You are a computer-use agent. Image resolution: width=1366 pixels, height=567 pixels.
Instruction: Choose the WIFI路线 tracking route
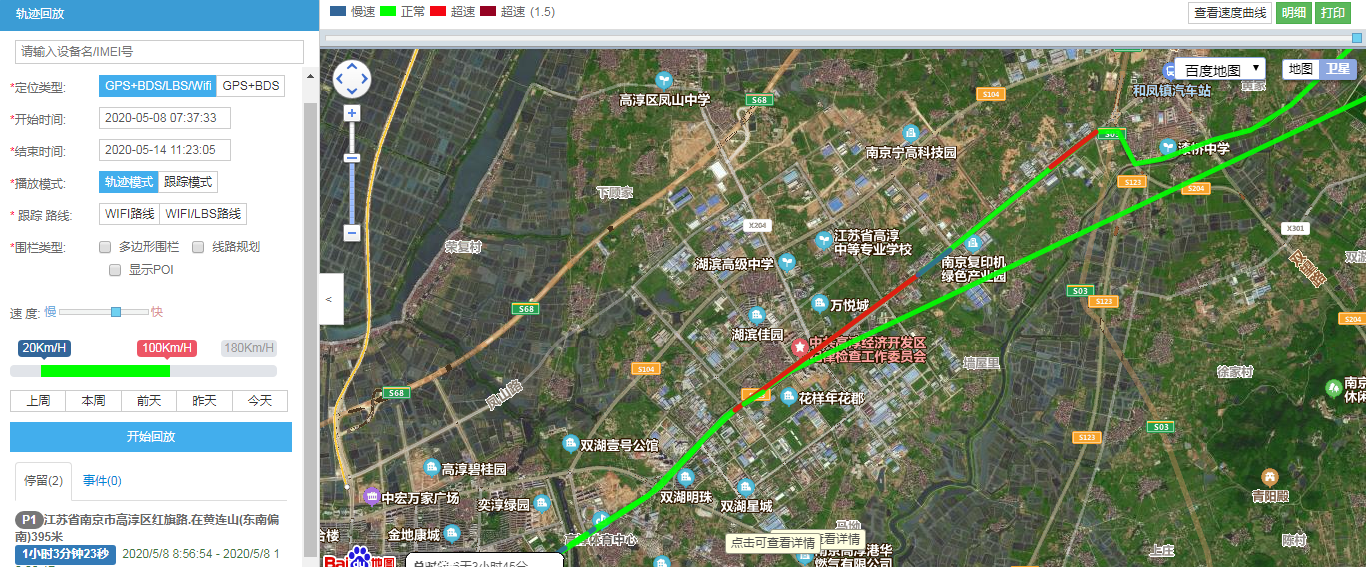click(130, 214)
